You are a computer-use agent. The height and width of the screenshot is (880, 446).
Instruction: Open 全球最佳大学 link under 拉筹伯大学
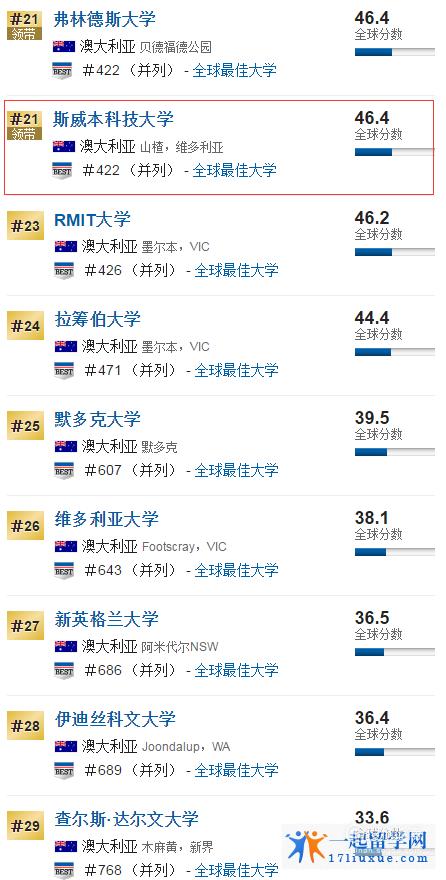coord(236,370)
